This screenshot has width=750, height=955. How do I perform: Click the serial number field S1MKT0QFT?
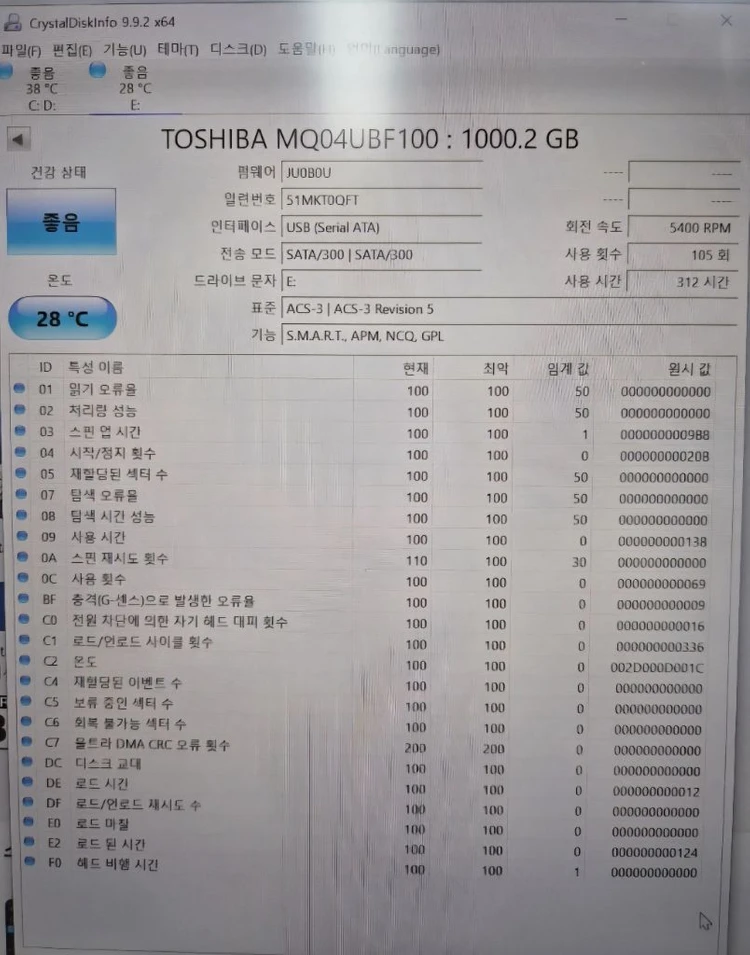(x=381, y=200)
